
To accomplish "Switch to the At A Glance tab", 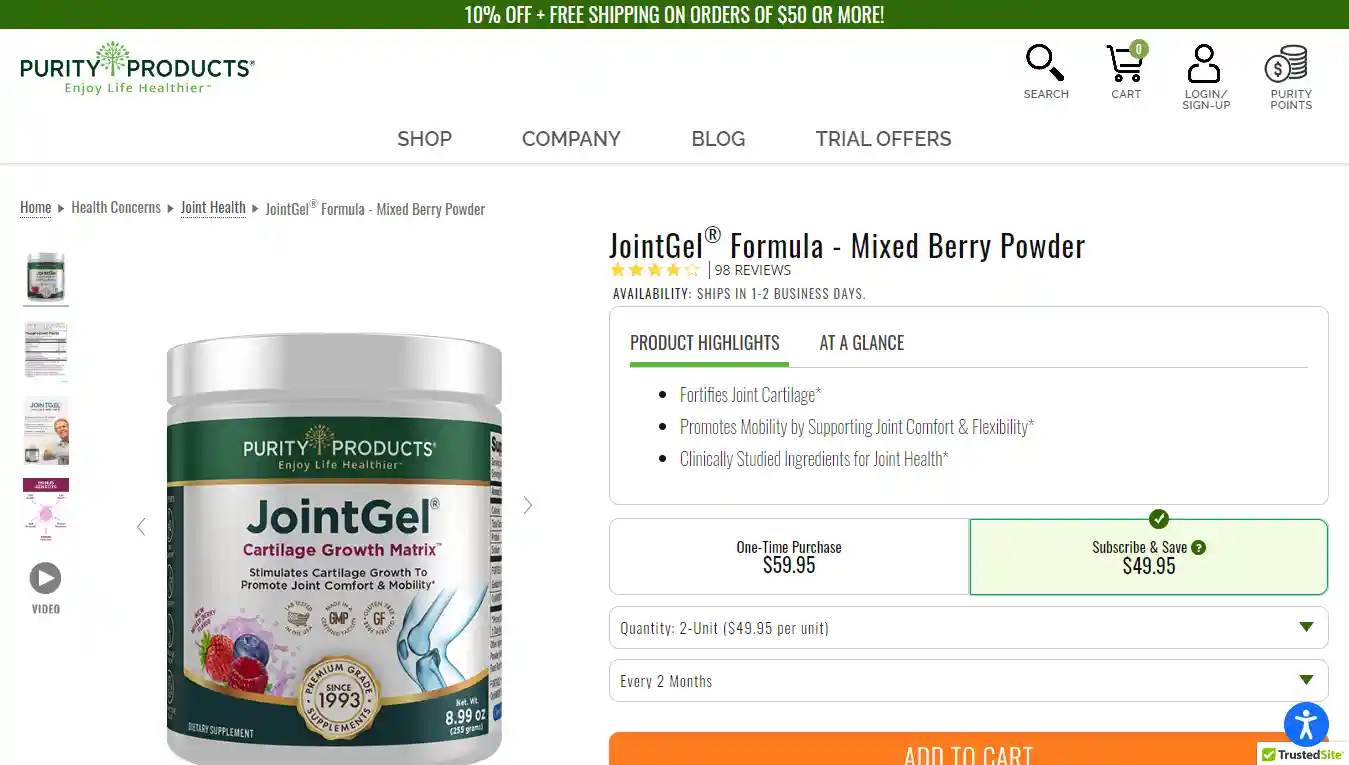I will point(861,343).
